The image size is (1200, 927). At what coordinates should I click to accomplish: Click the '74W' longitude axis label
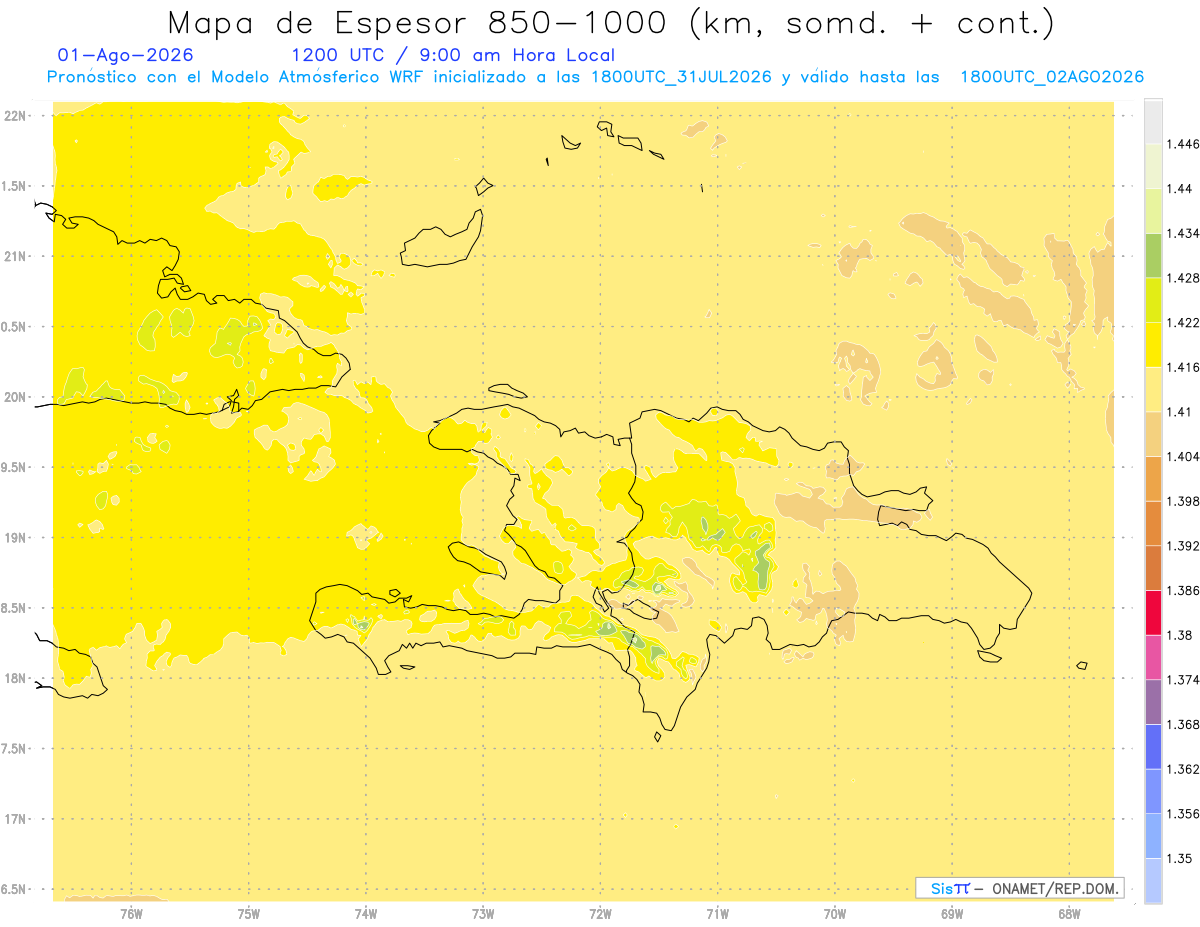(x=366, y=913)
